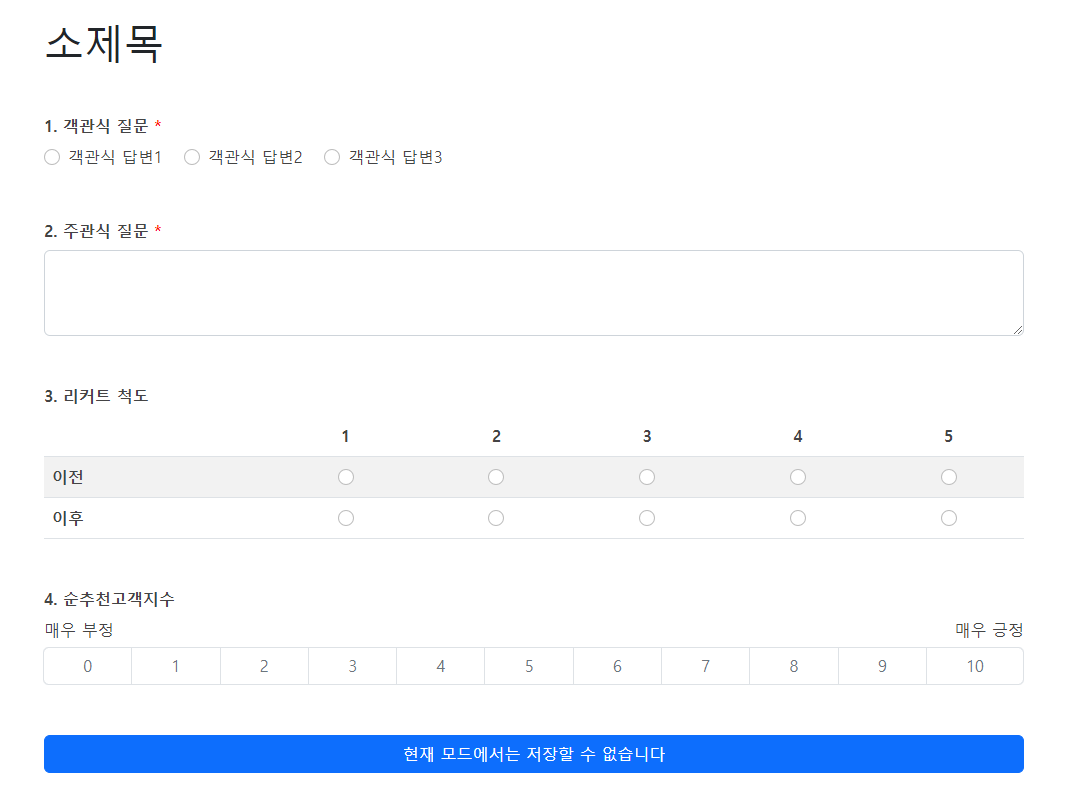Choose rating 4 for the 이전 row
Image resolution: width=1067 pixels, height=804 pixels.
[x=798, y=477]
